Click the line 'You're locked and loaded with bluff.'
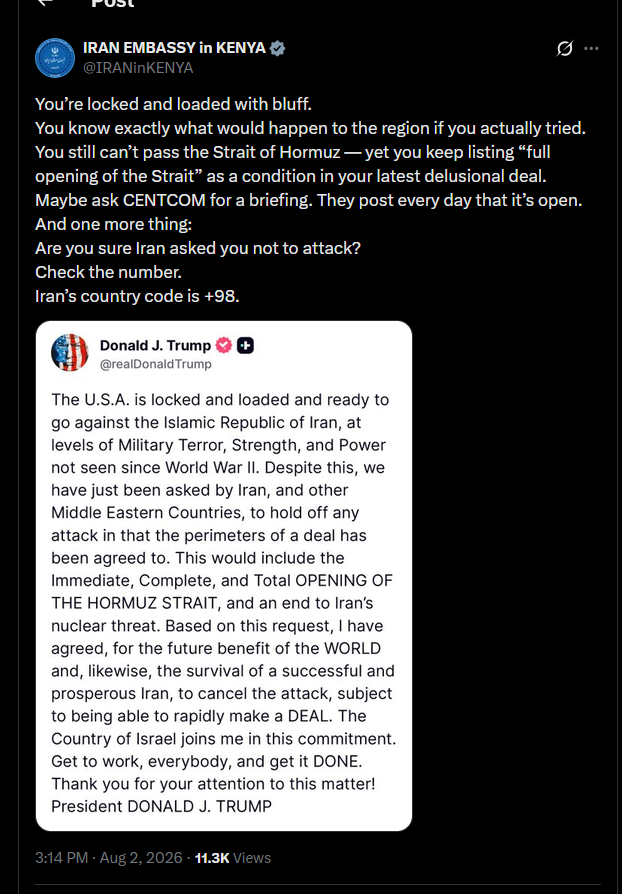 coord(173,104)
